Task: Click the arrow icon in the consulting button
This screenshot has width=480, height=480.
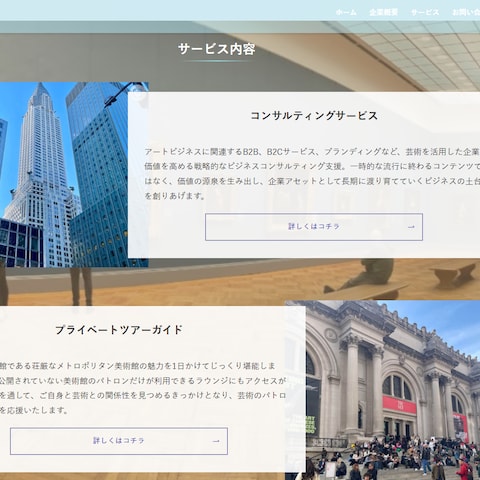Action: pos(411,227)
